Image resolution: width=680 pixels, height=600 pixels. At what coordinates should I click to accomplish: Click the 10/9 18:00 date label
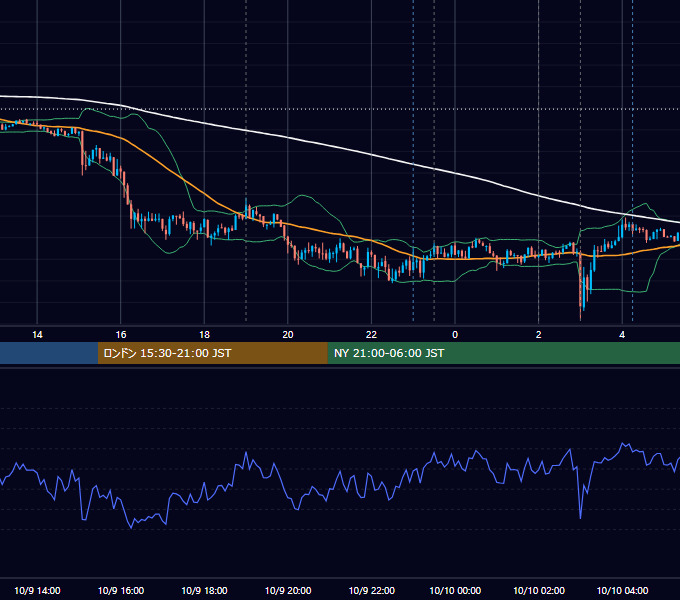[x=204, y=590]
